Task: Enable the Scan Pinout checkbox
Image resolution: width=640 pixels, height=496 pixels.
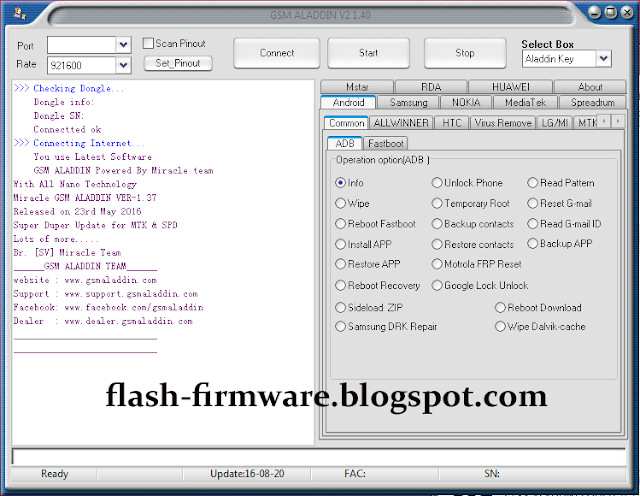Action: (148, 43)
